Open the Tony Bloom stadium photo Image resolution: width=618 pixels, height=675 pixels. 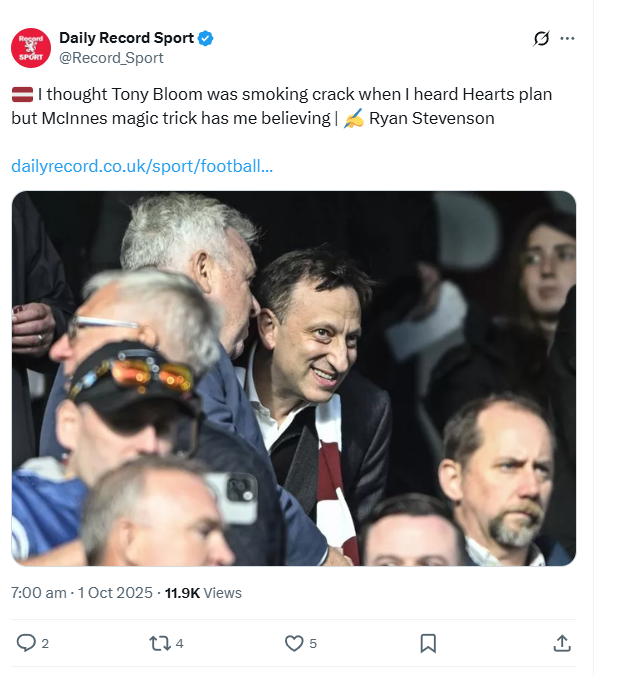[x=294, y=378]
